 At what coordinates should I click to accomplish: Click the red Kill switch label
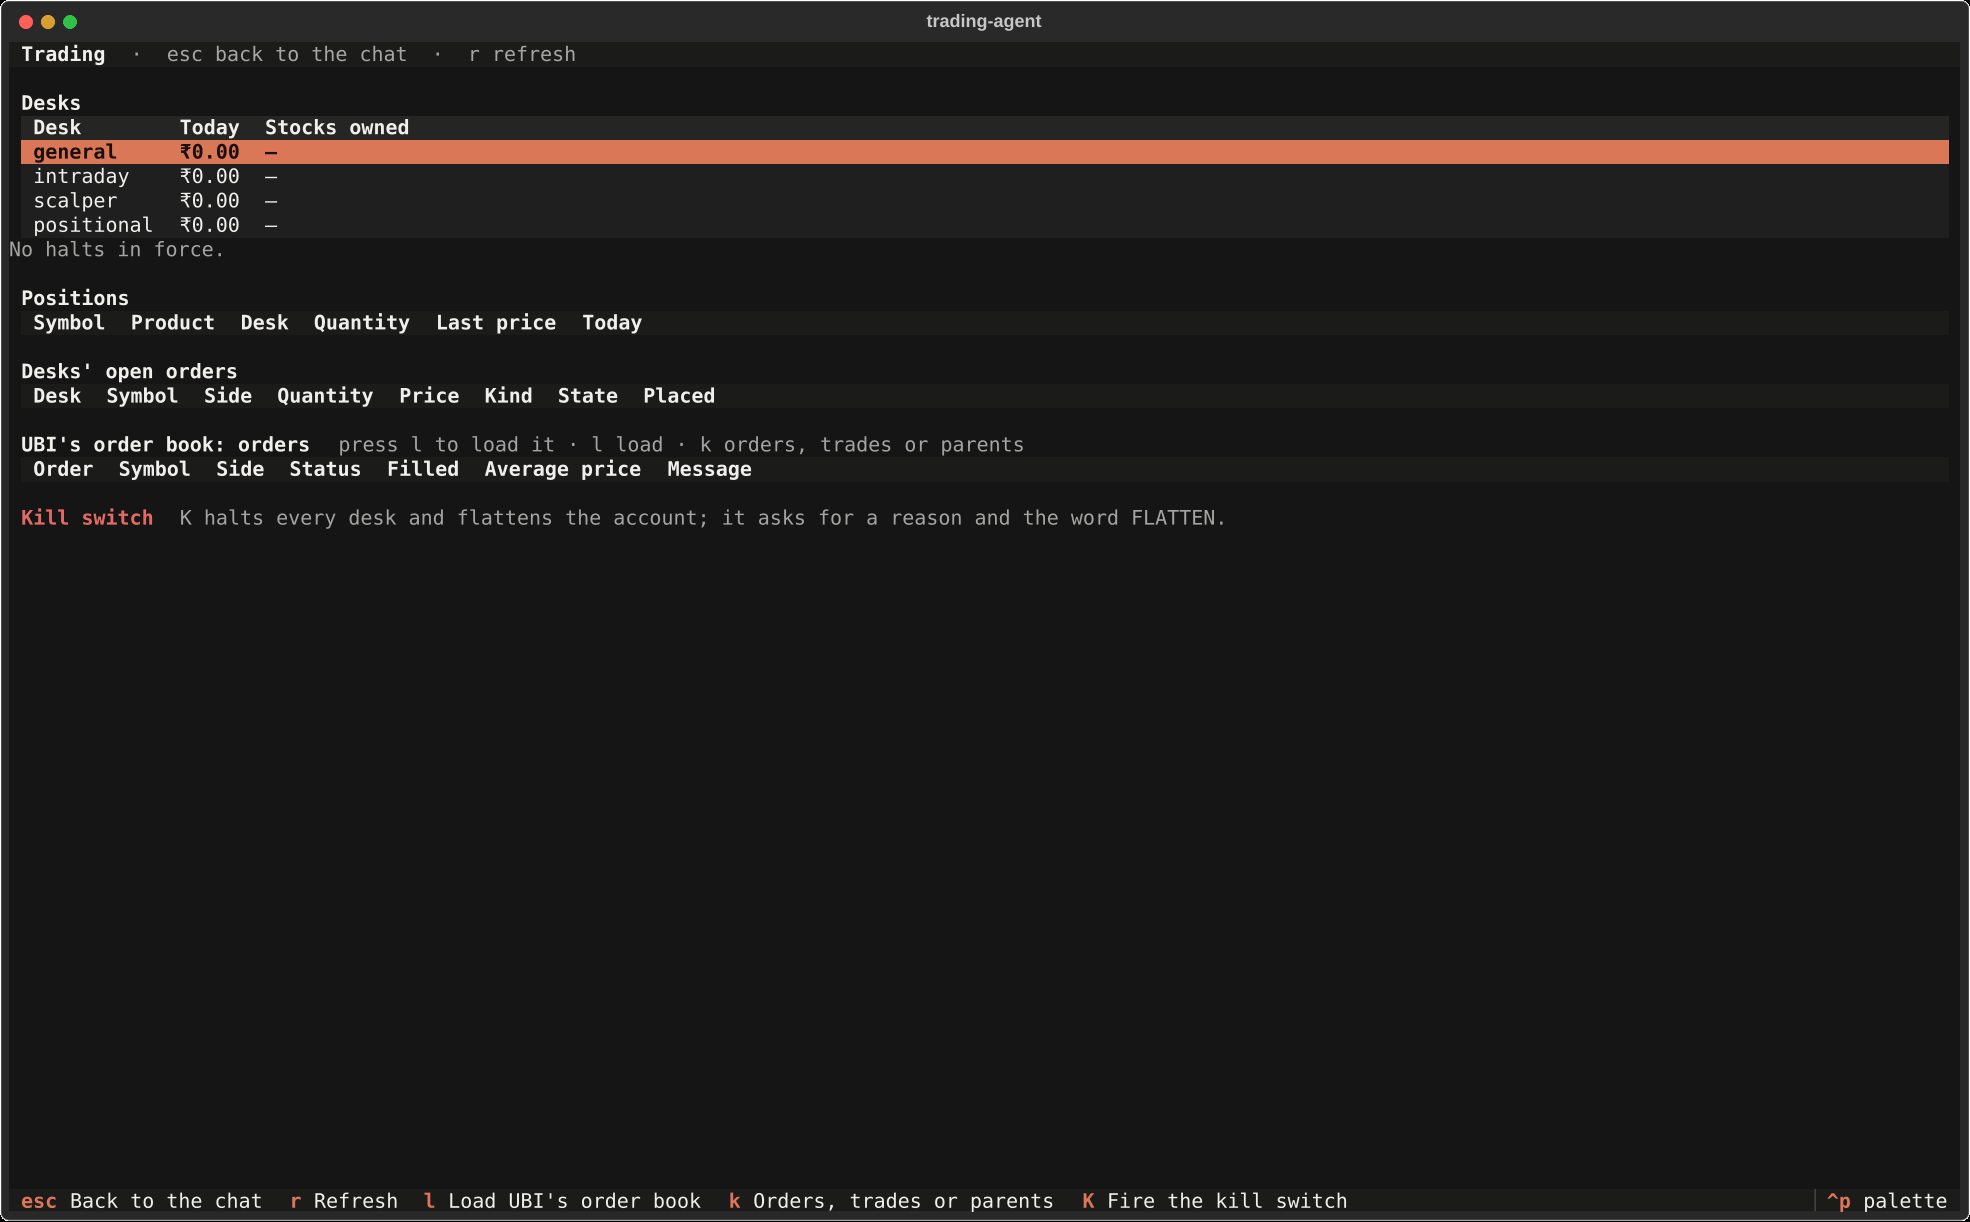click(x=87, y=518)
